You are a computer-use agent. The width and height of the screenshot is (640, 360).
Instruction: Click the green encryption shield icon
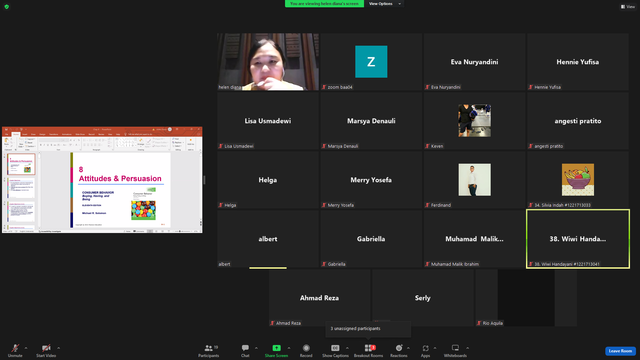click(x=7, y=7)
